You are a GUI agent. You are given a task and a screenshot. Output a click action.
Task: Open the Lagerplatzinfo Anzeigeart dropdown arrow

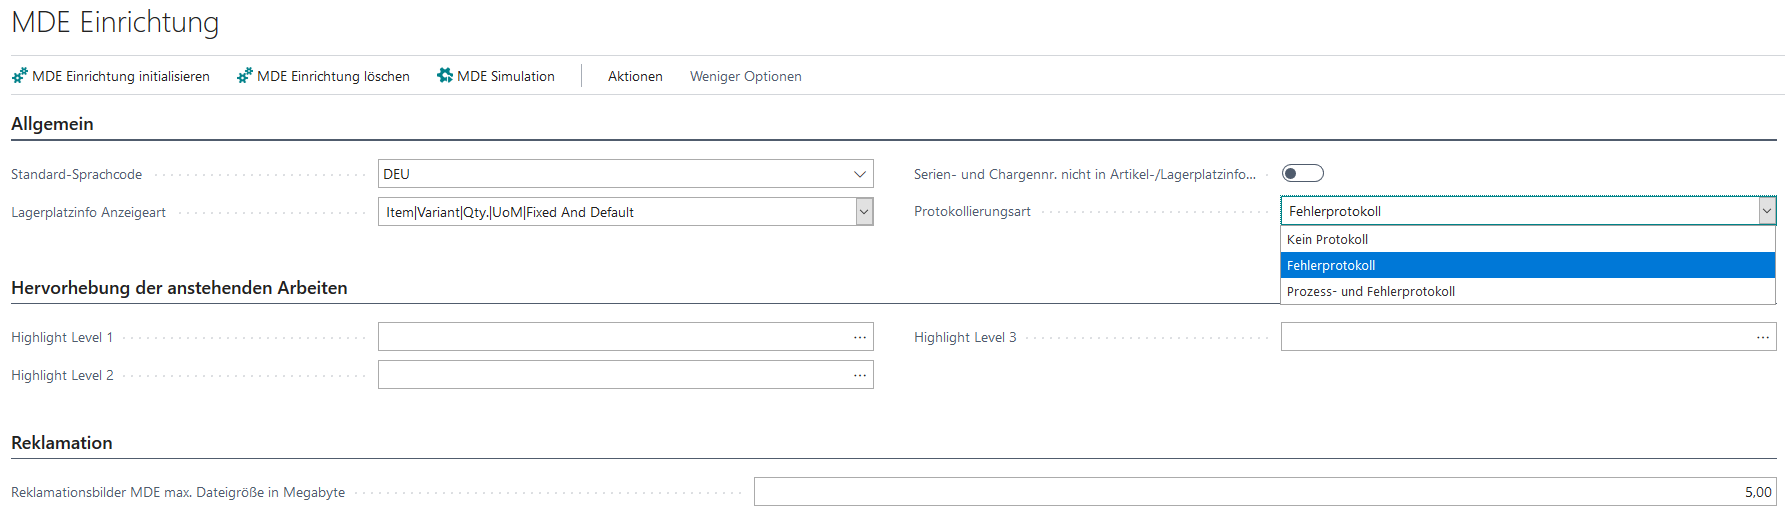pyautogui.click(x=864, y=212)
